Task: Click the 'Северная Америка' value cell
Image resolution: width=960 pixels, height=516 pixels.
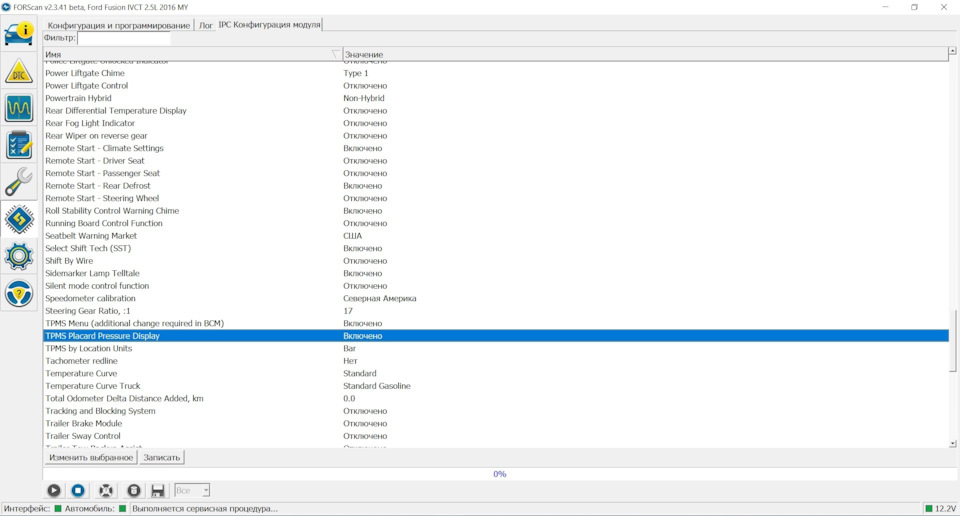Action: point(380,298)
